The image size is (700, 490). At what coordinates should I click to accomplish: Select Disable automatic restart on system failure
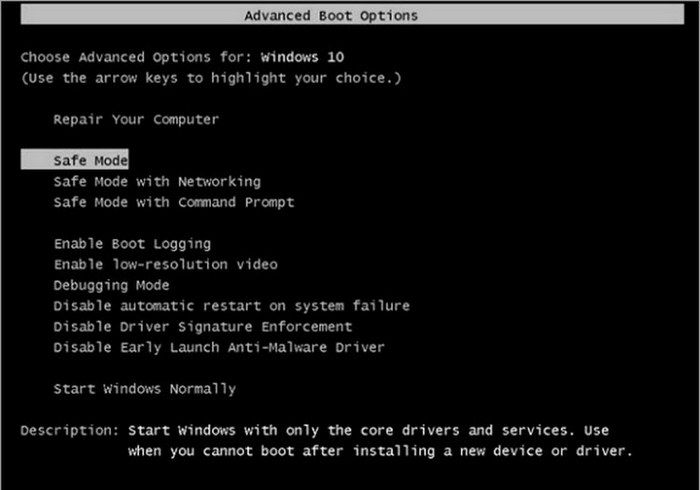click(232, 306)
